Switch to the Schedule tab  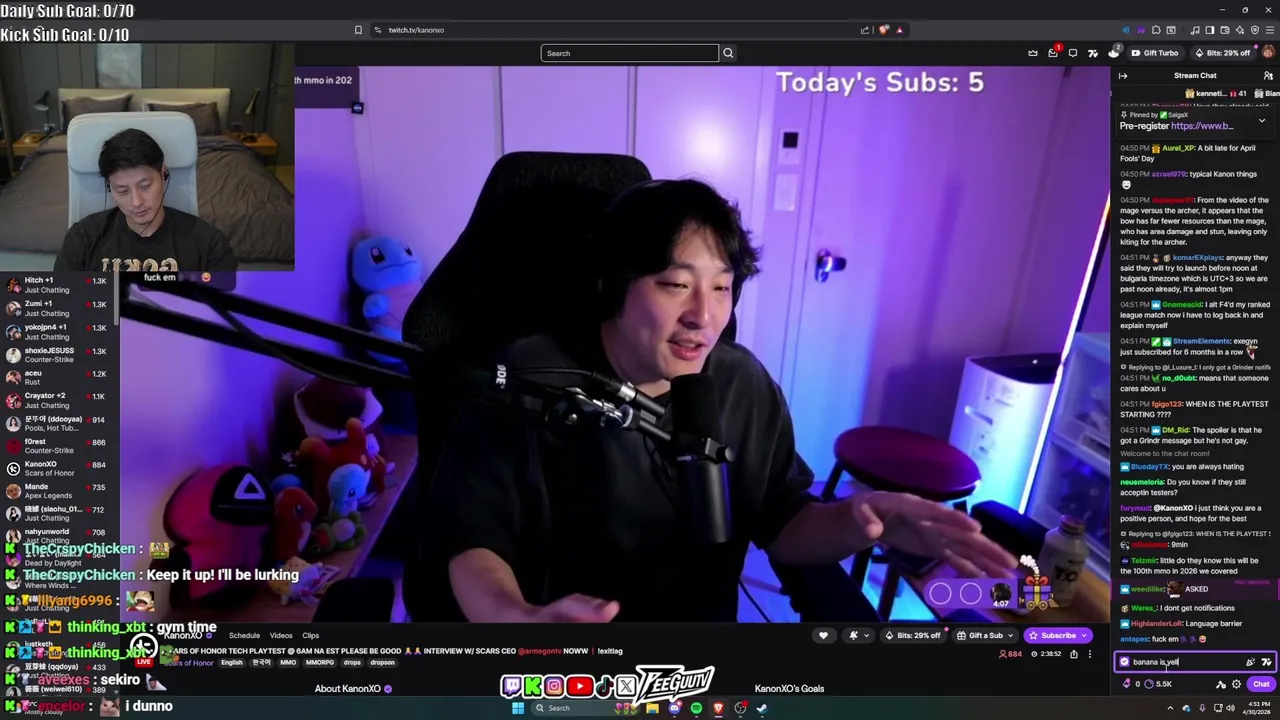(244, 636)
